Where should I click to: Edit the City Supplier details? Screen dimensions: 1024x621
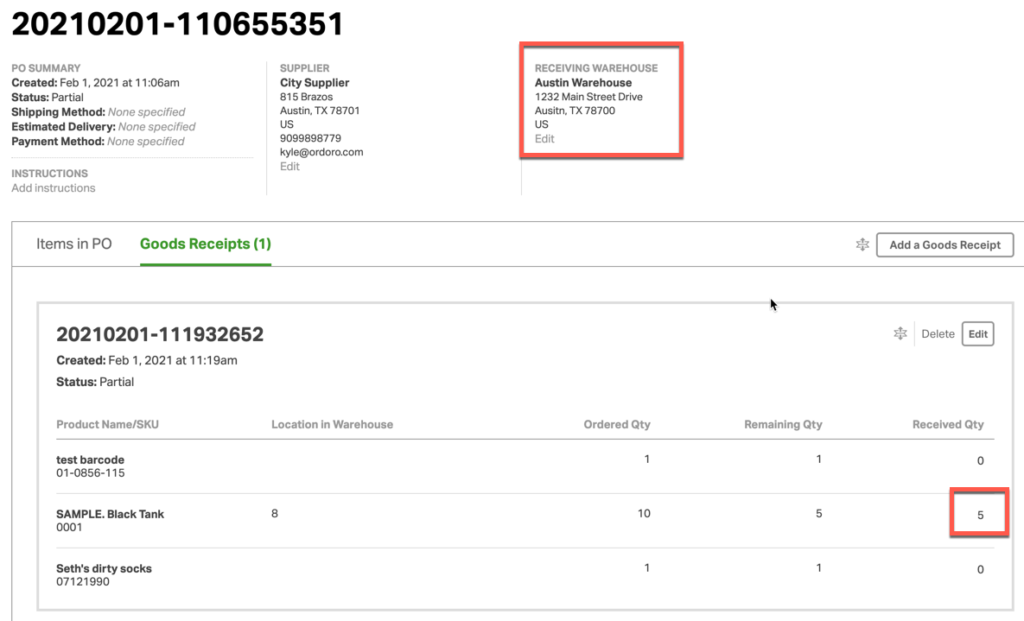coord(289,166)
